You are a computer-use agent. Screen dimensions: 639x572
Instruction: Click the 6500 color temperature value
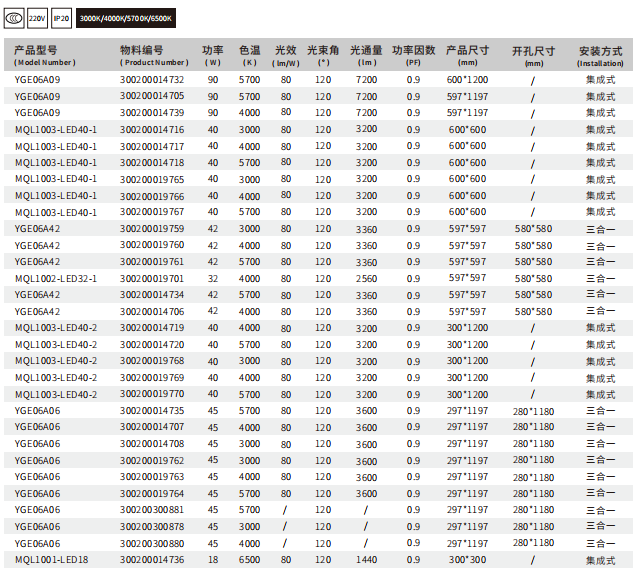point(249,560)
